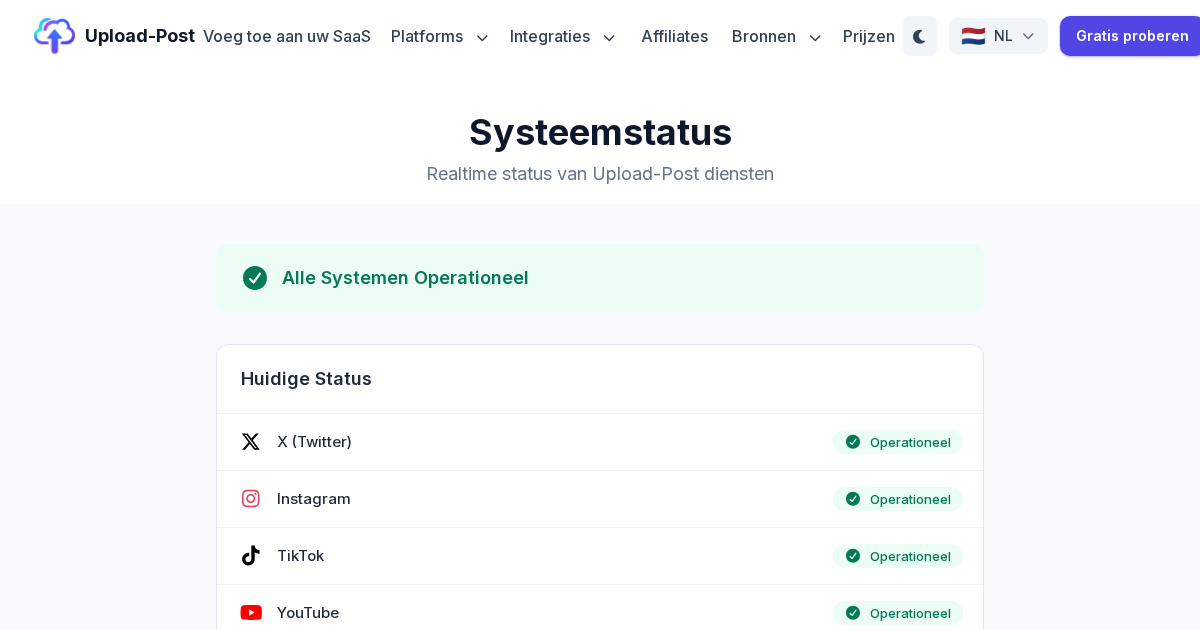This screenshot has width=1200, height=630.
Task: Click the check icon in Instagram status badge
Action: click(x=853, y=499)
